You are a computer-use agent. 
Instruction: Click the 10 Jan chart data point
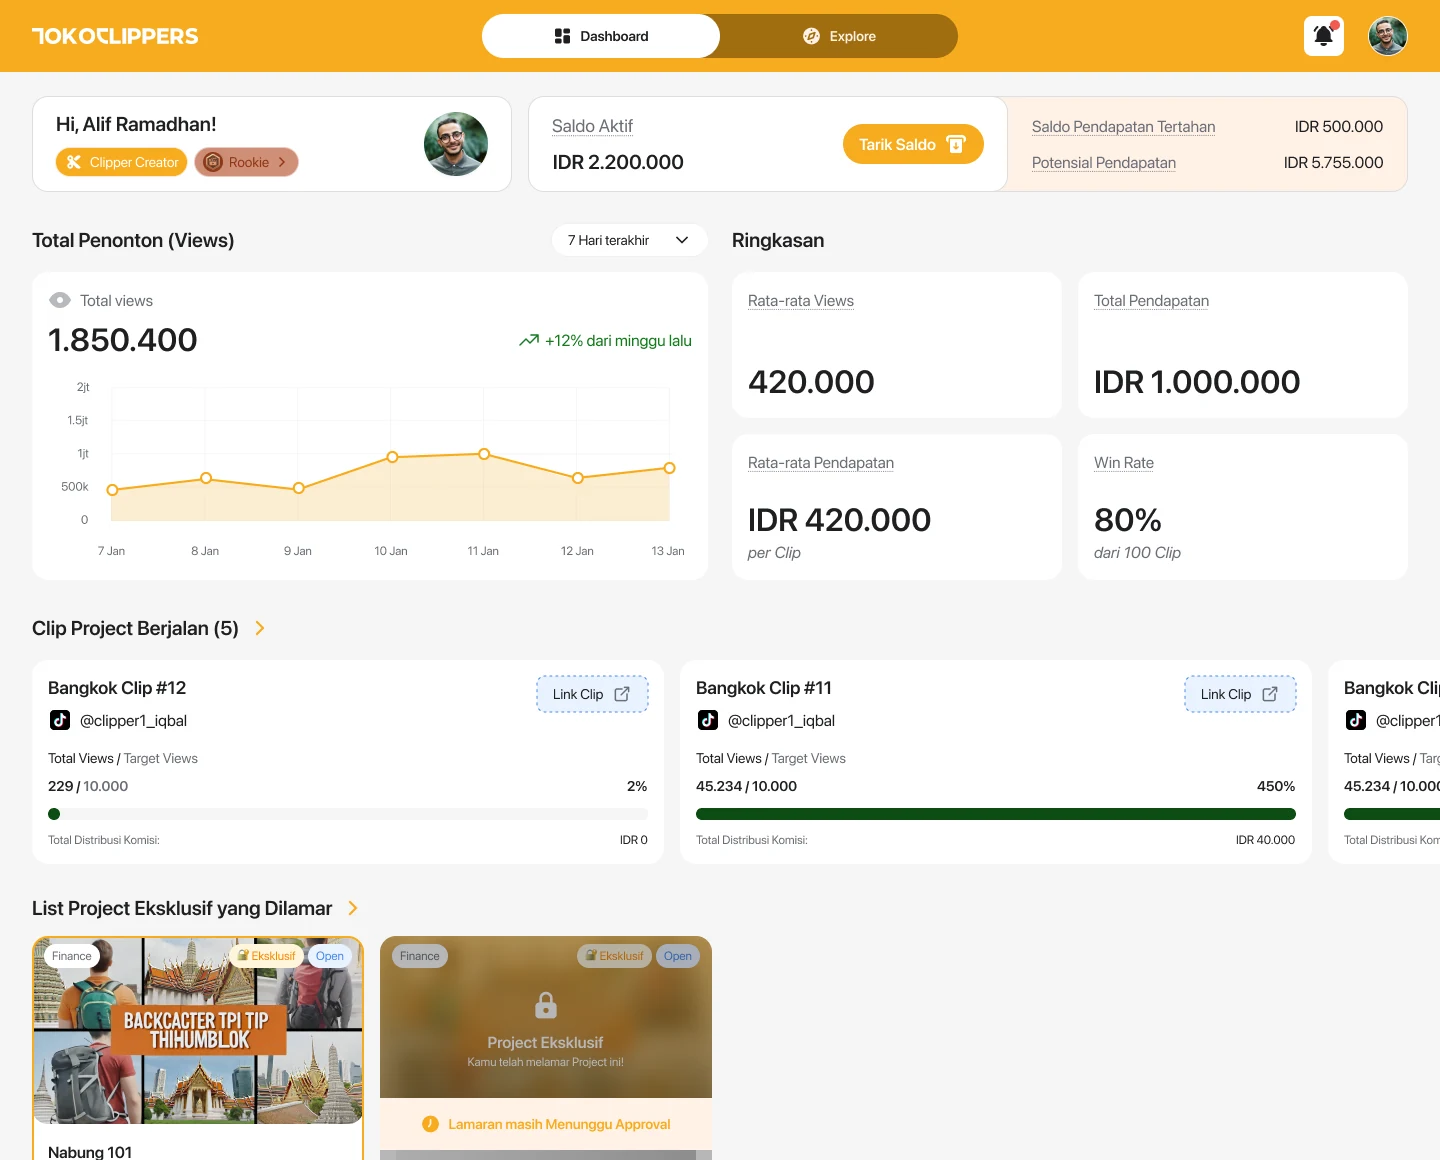tap(392, 457)
